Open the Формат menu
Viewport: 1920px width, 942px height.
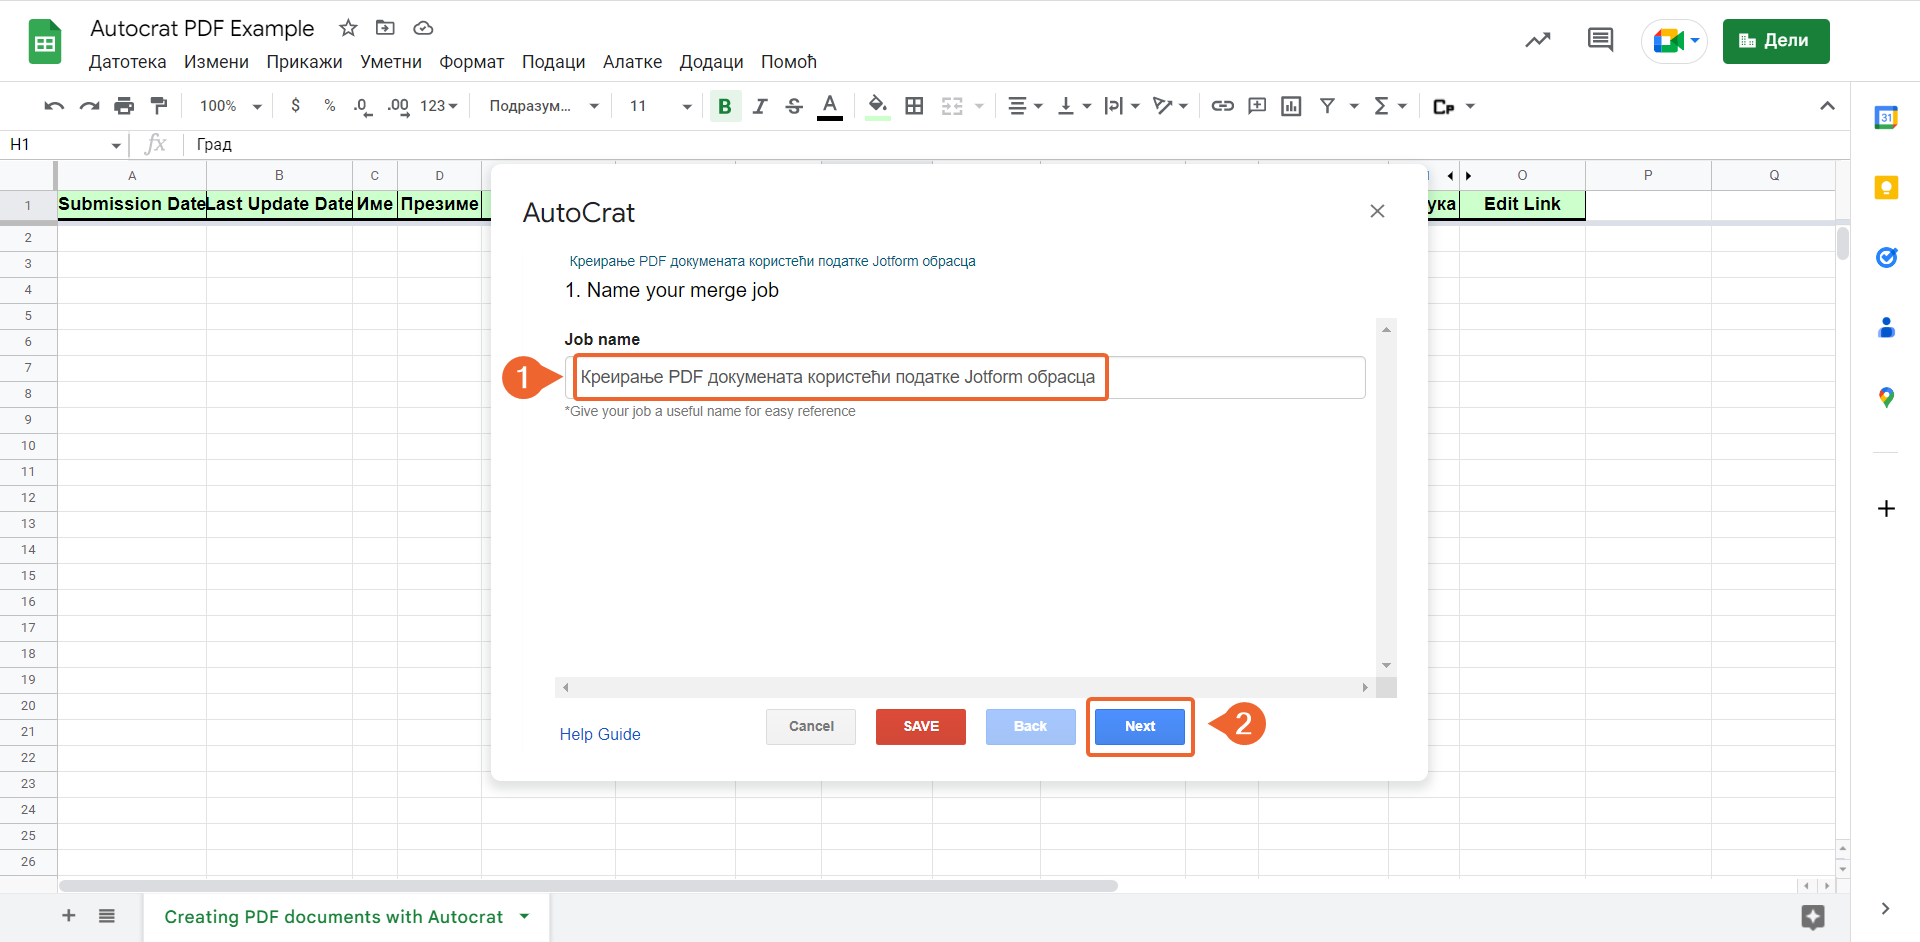pyautogui.click(x=471, y=62)
